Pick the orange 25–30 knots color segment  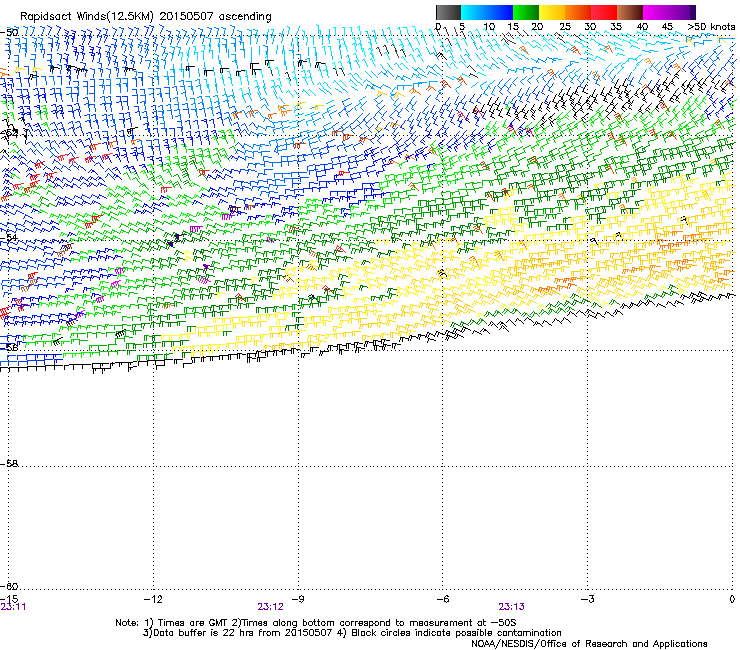click(578, 12)
